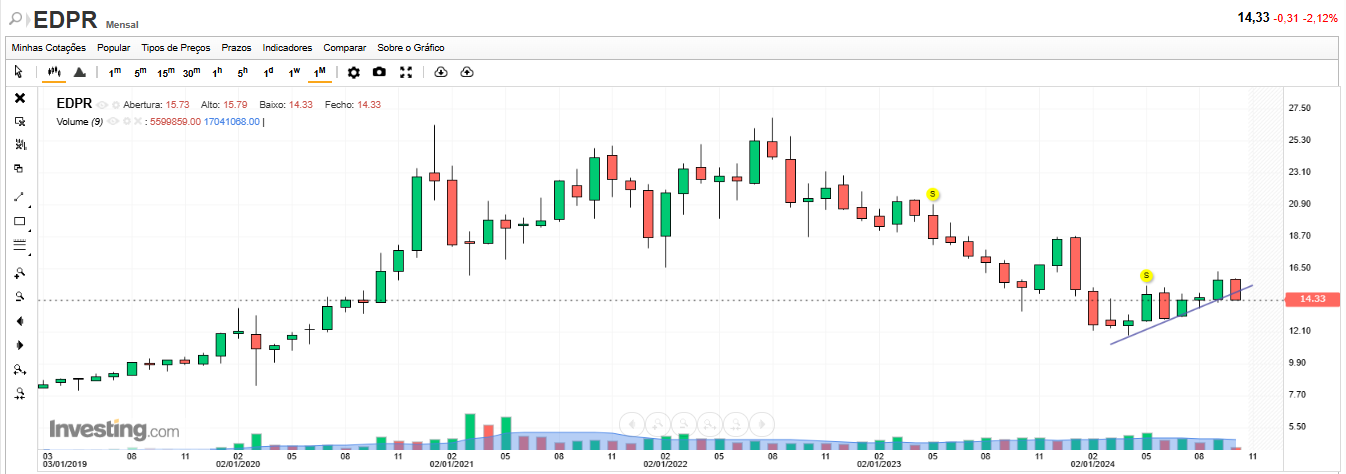Select 1 hour timeframe

pyautogui.click(x=217, y=72)
